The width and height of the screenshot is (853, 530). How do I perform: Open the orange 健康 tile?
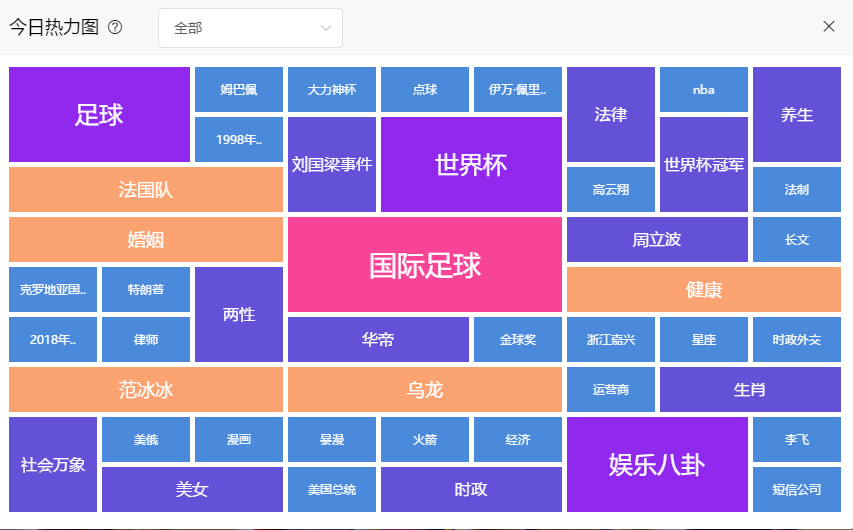[x=704, y=290]
